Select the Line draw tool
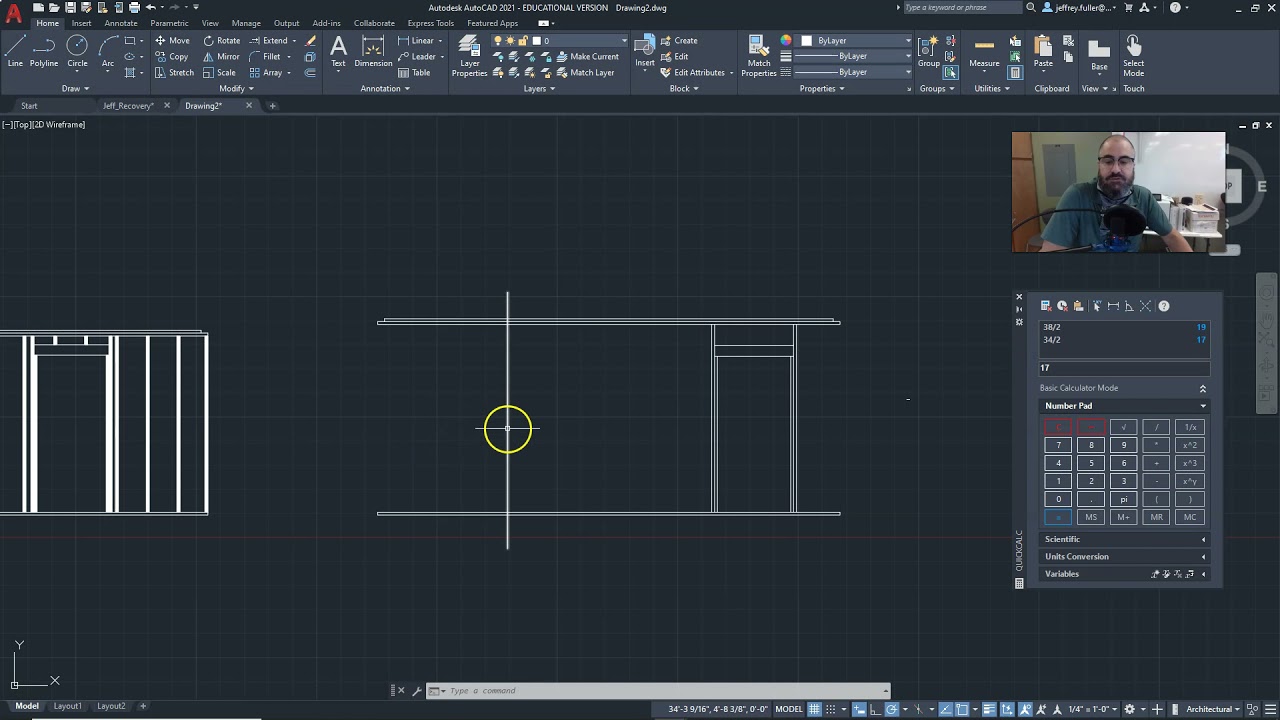This screenshot has height=720, width=1280. pos(15,50)
